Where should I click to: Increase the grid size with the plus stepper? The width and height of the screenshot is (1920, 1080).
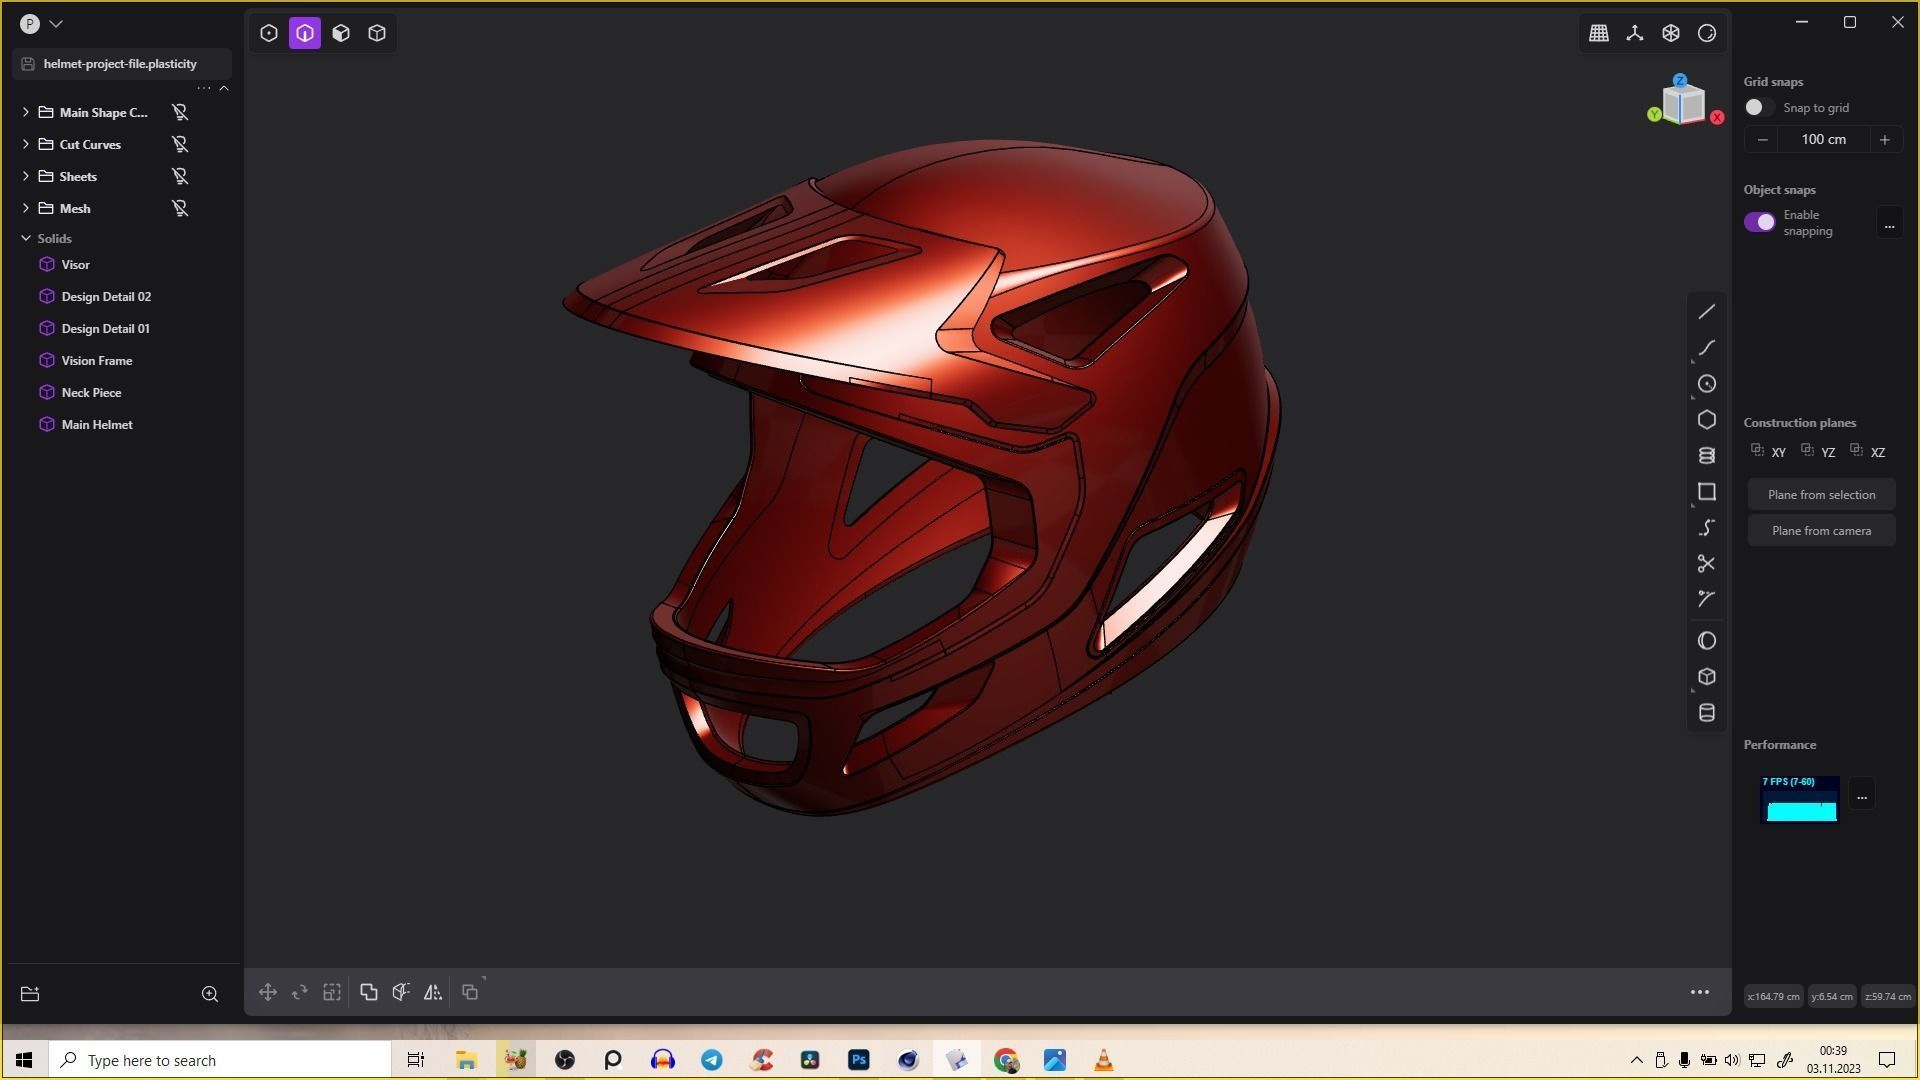click(x=1886, y=139)
